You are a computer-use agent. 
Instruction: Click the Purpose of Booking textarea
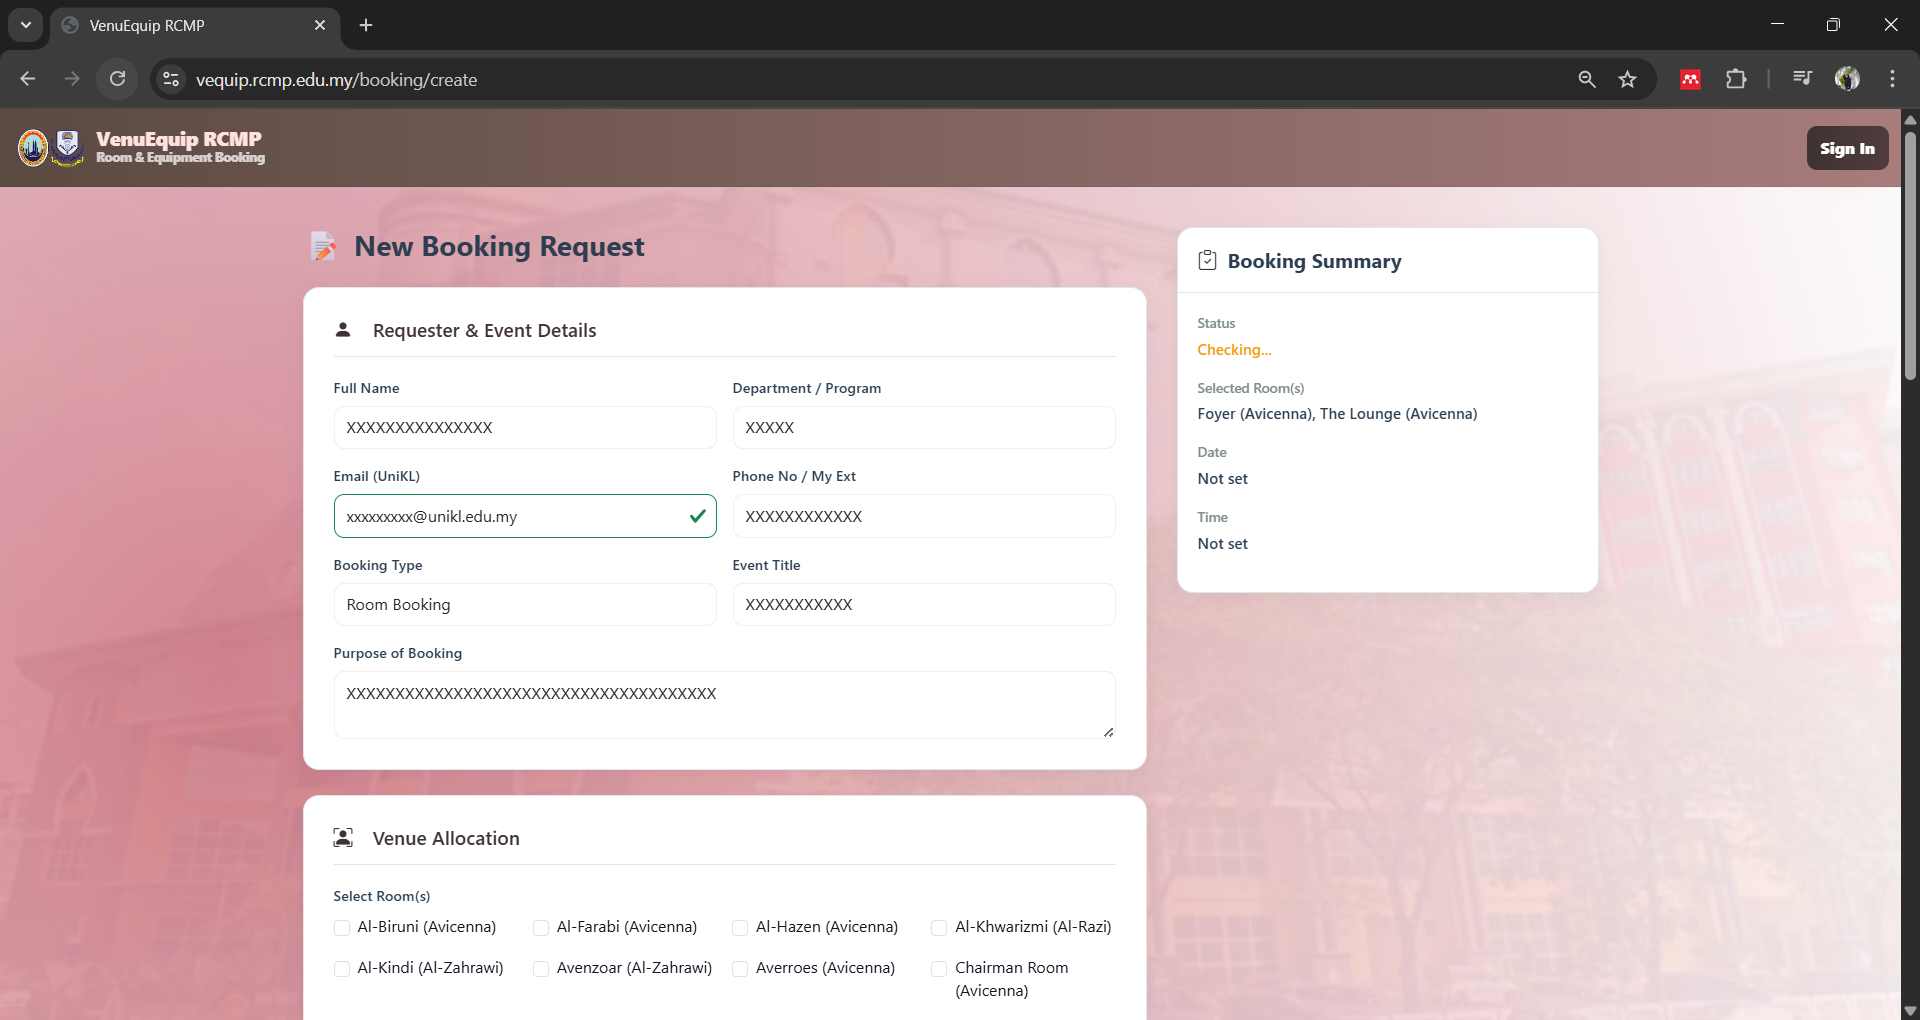(x=724, y=705)
